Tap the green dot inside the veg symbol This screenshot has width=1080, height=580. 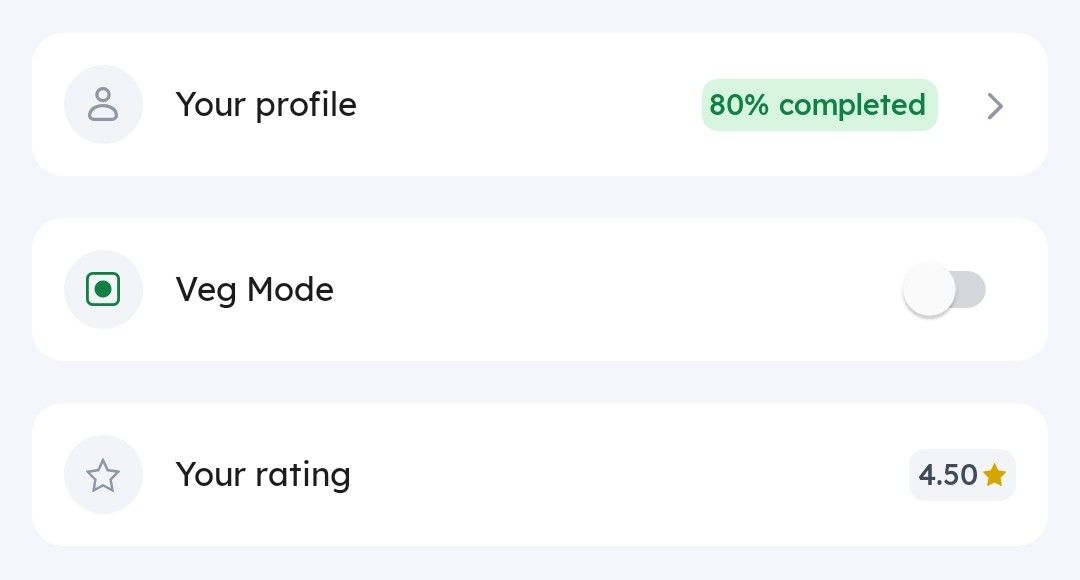103,290
